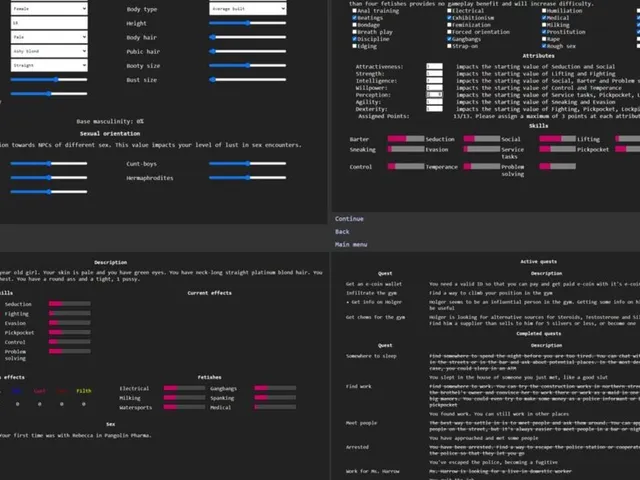Go to Main menu
The image size is (640, 480).
pyautogui.click(x=351, y=244)
